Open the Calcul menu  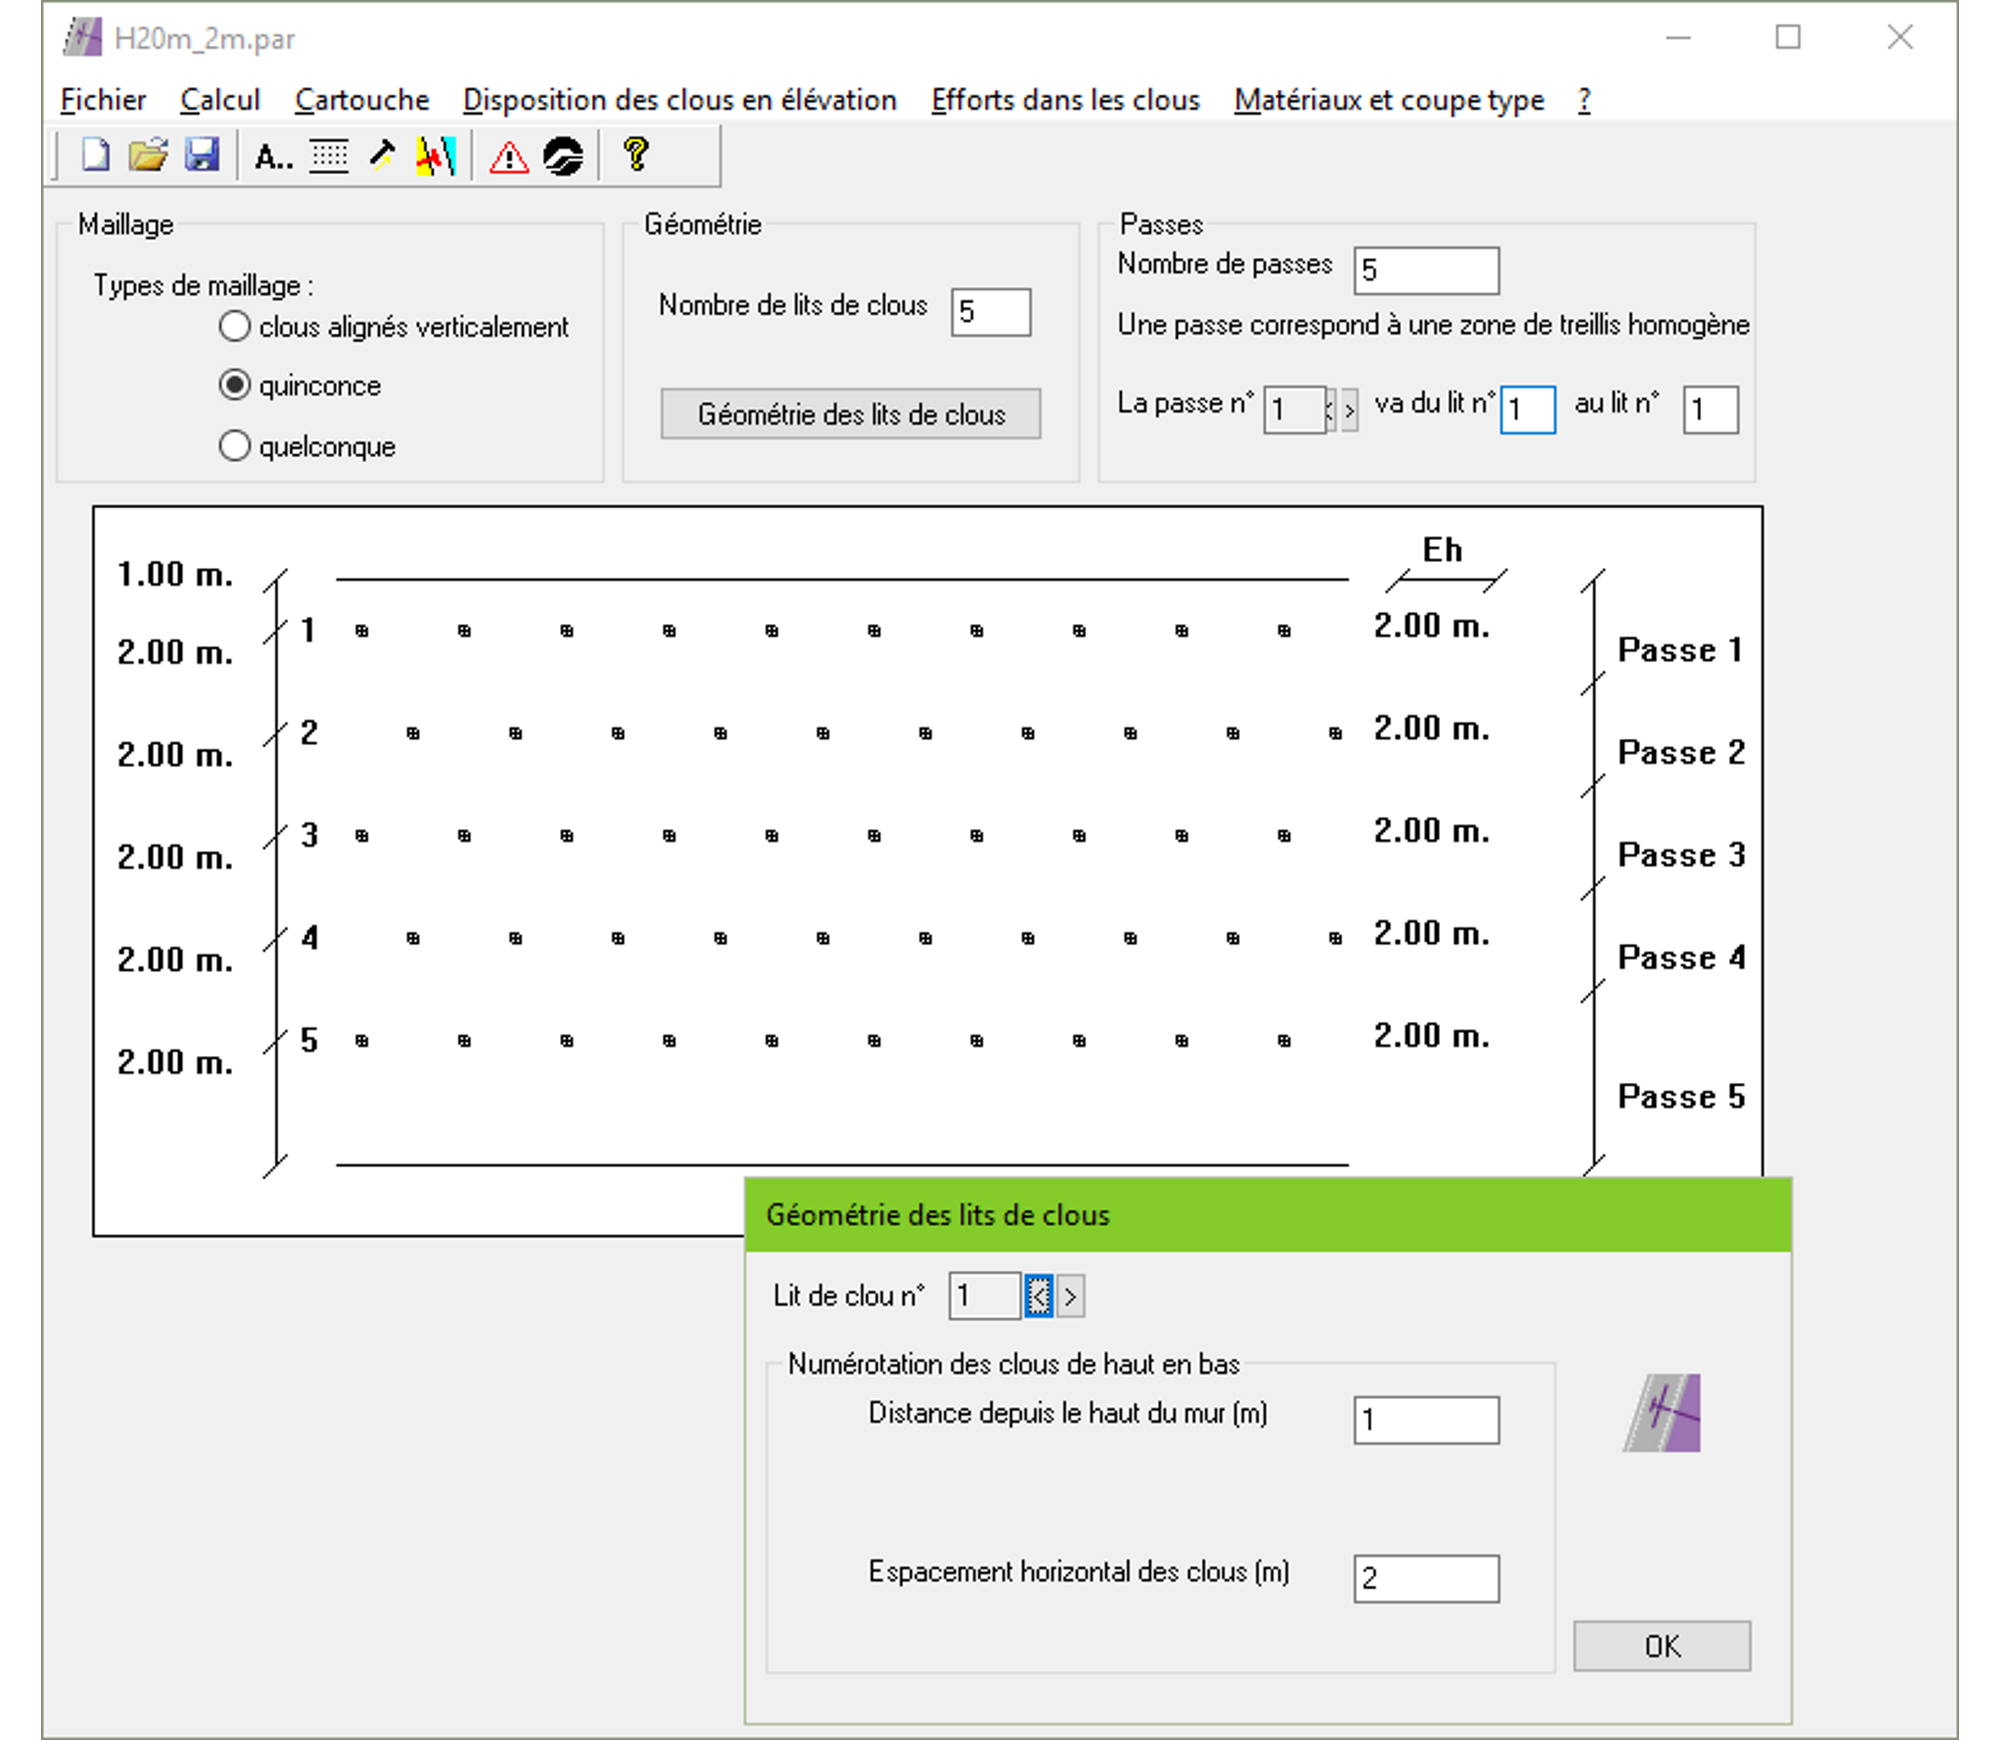tap(219, 100)
